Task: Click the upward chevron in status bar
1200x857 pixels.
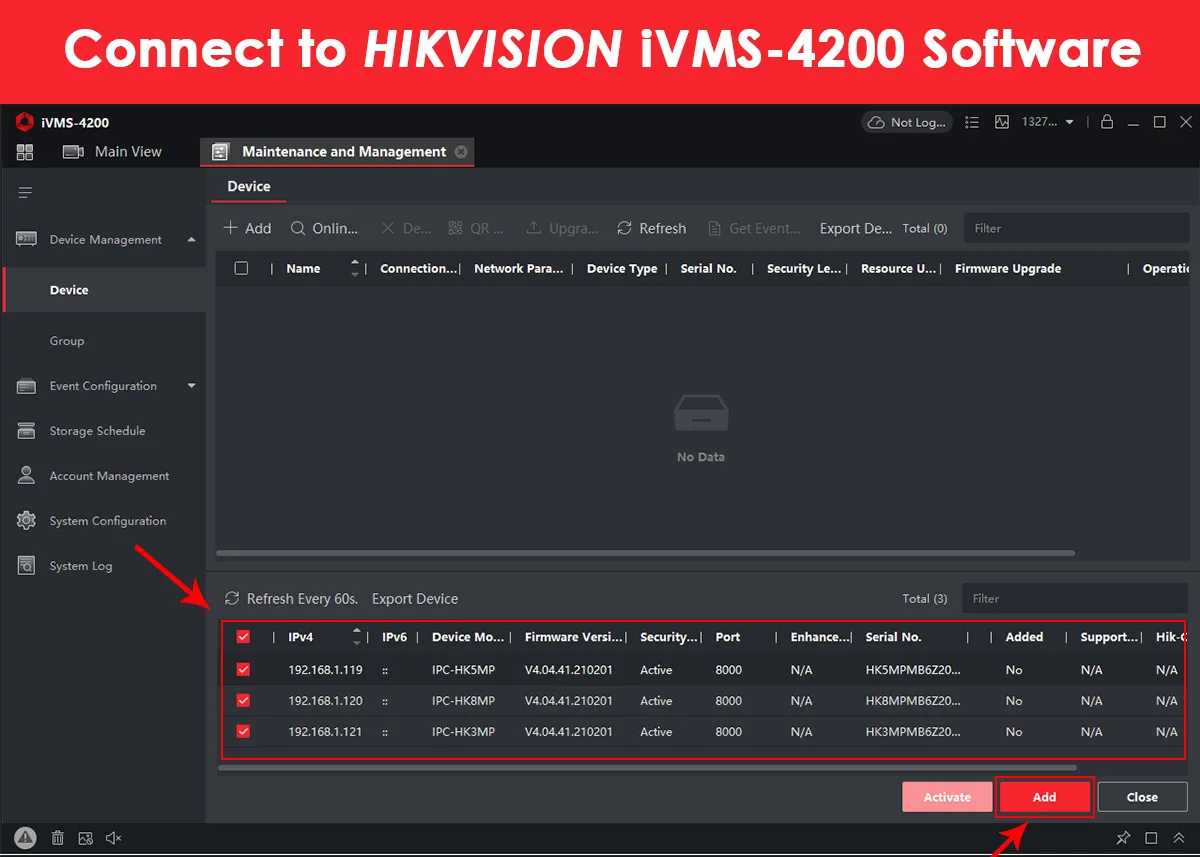Action: pos(1179,838)
